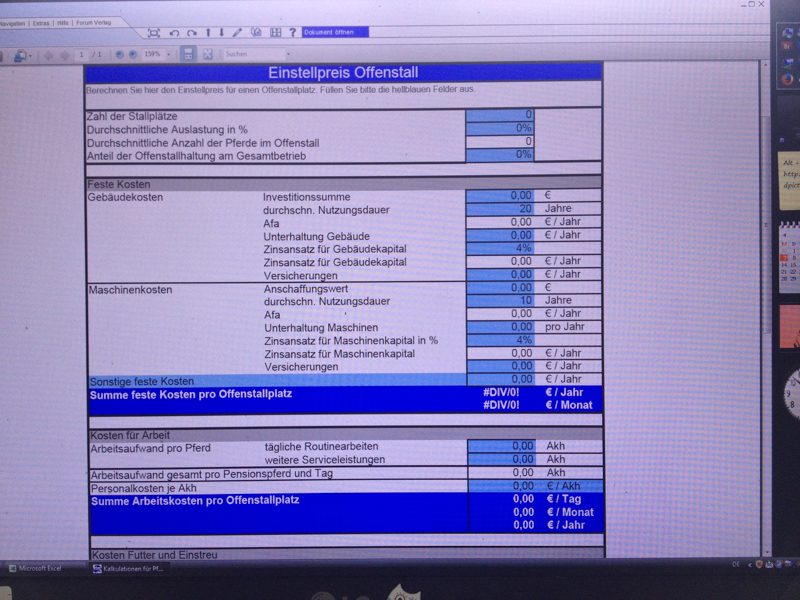Click the undo arrow icon
The width and height of the screenshot is (800, 600).
click(174, 33)
